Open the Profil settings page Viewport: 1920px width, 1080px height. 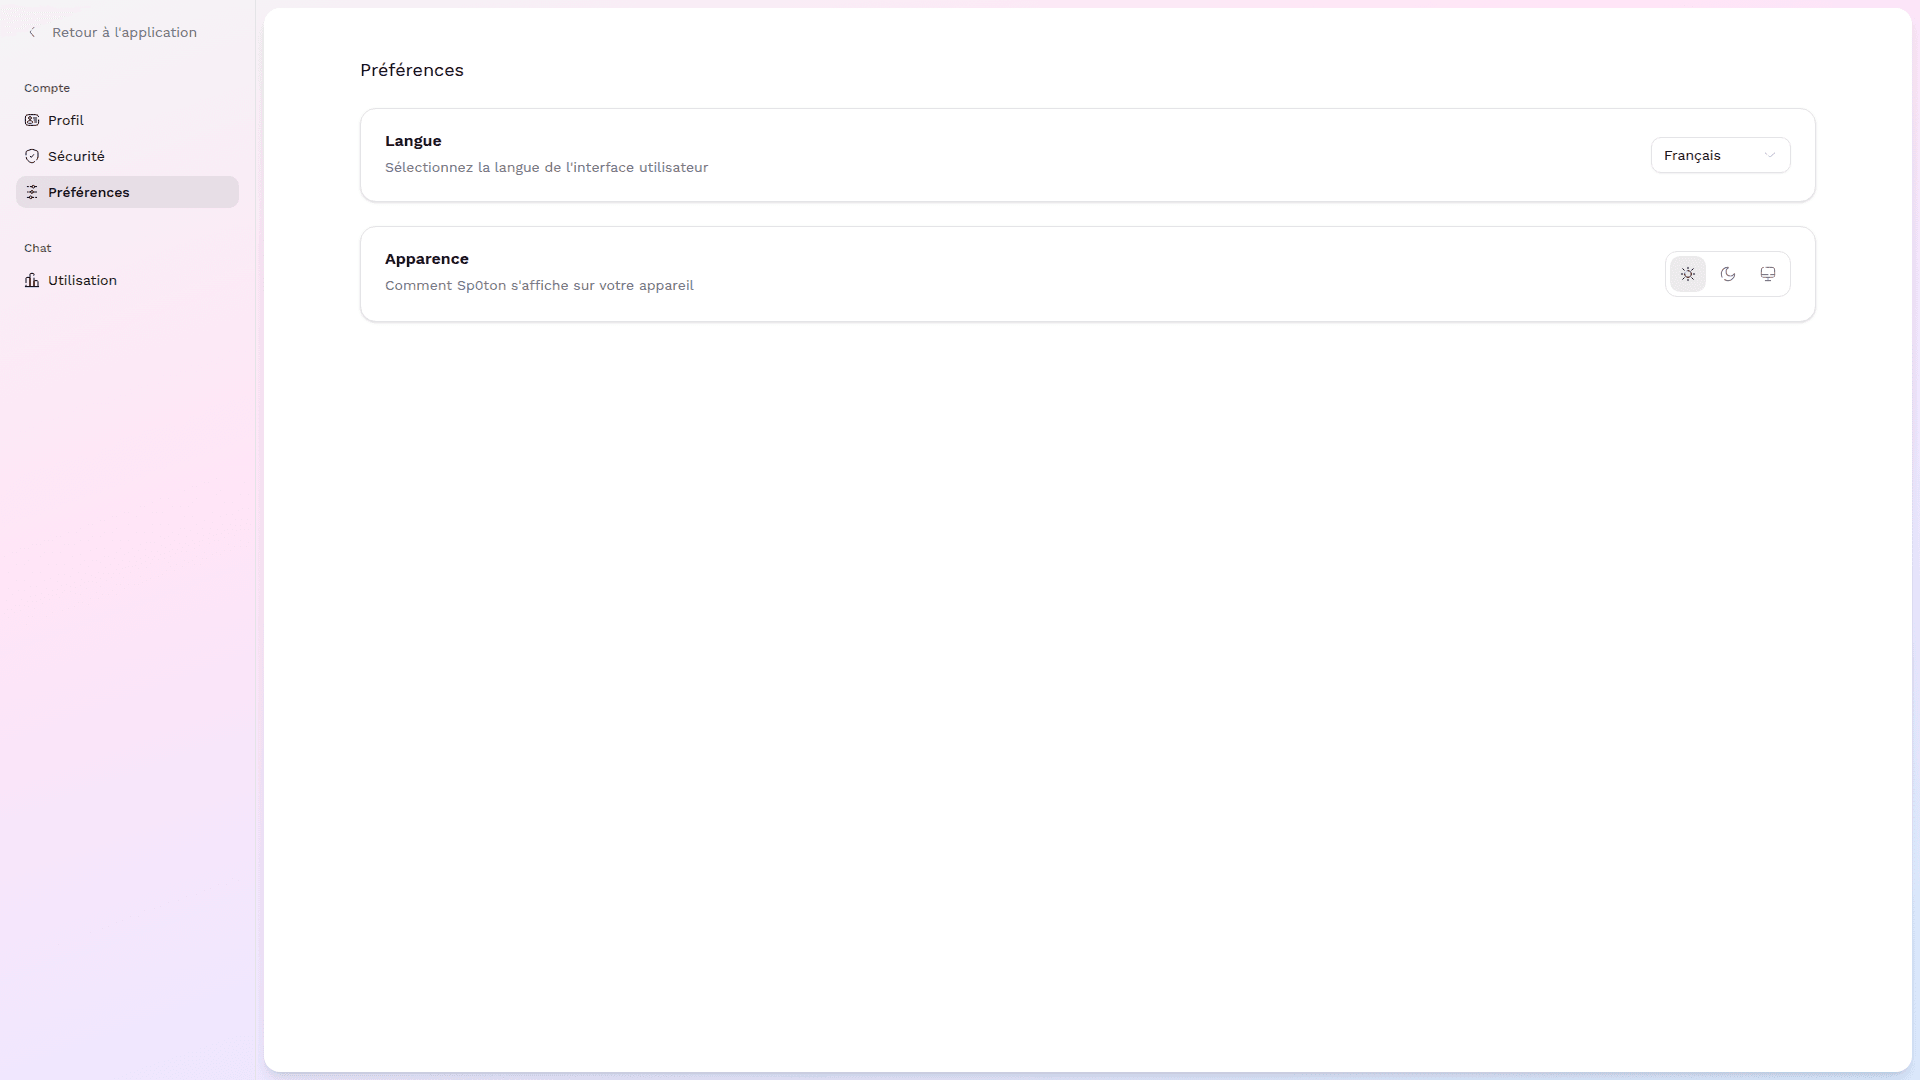66,120
